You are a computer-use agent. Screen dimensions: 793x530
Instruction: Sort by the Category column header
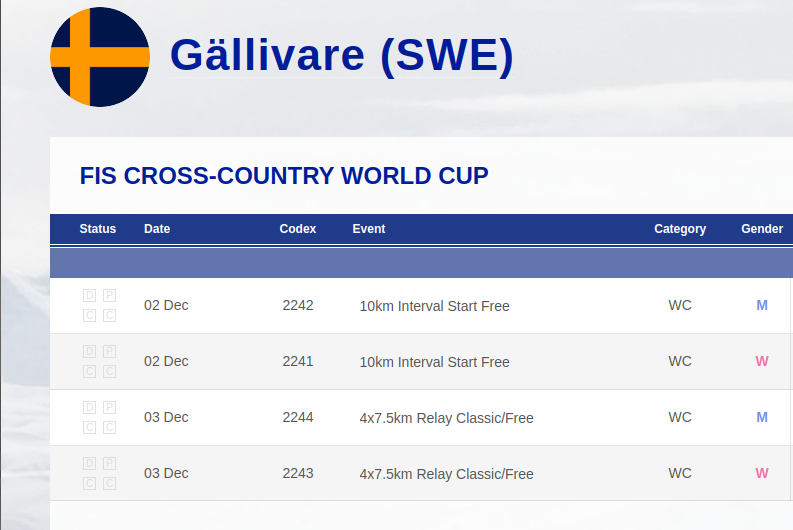[680, 229]
